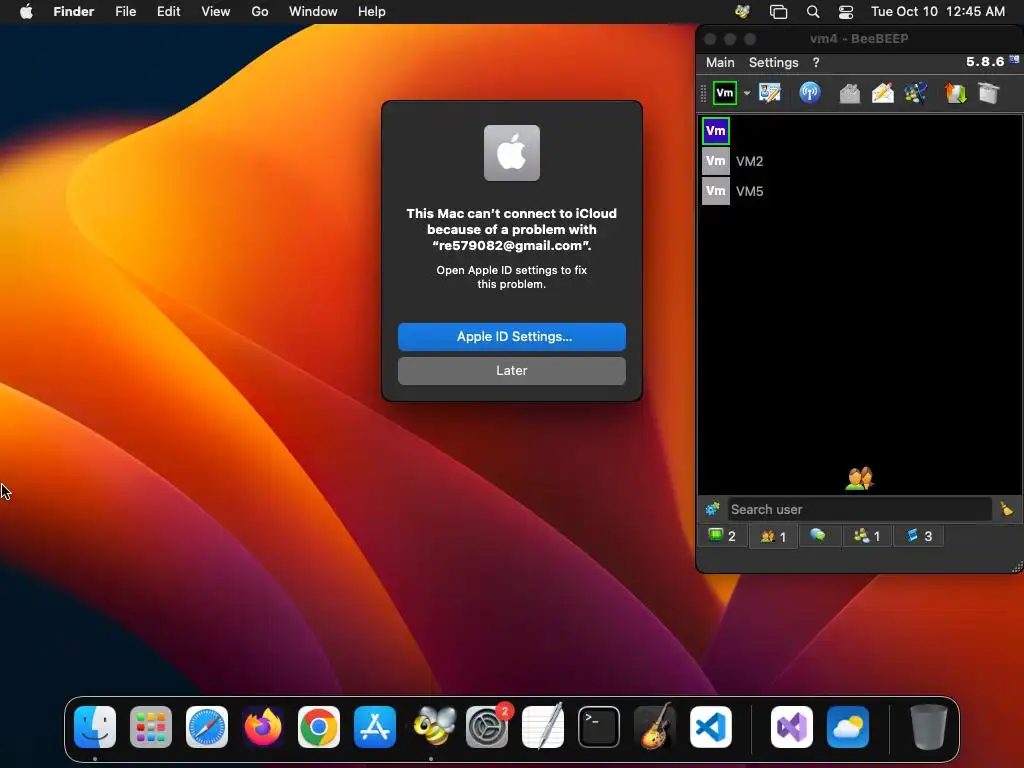The width and height of the screenshot is (1024, 768).
Task: Click the BeeBEEP bee icon in Dock
Action: click(434, 727)
